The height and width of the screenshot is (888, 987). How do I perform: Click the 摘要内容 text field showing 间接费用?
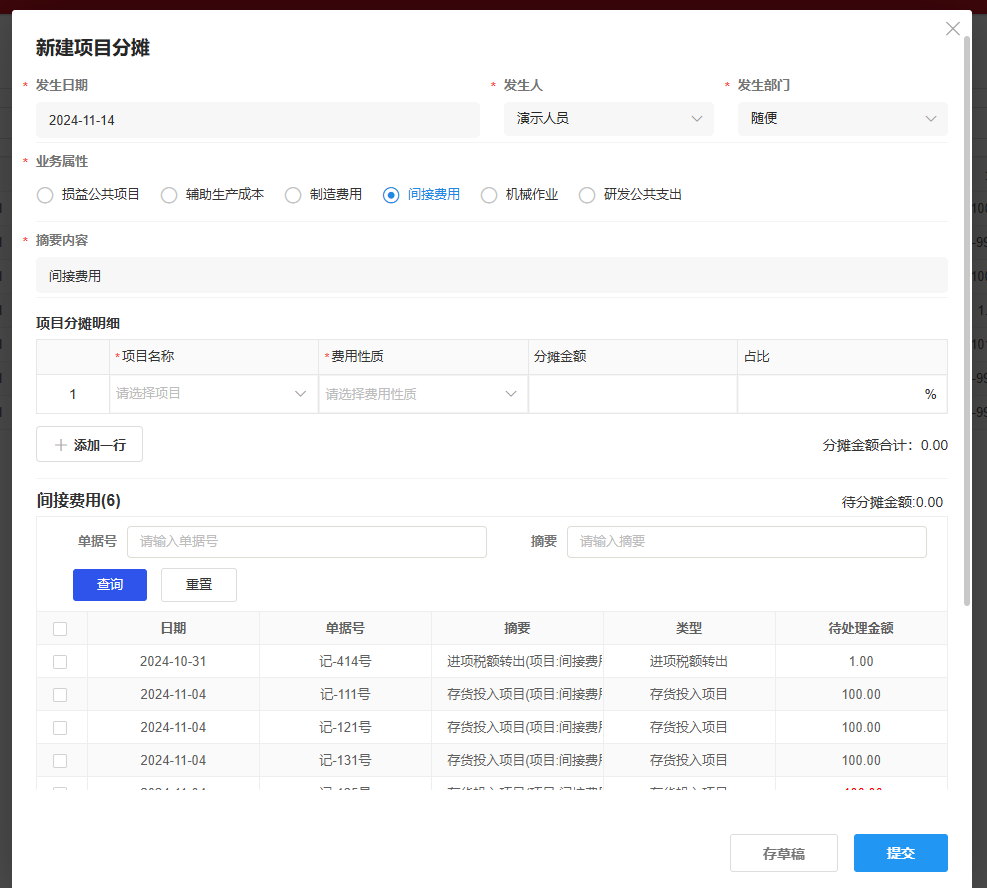click(493, 274)
